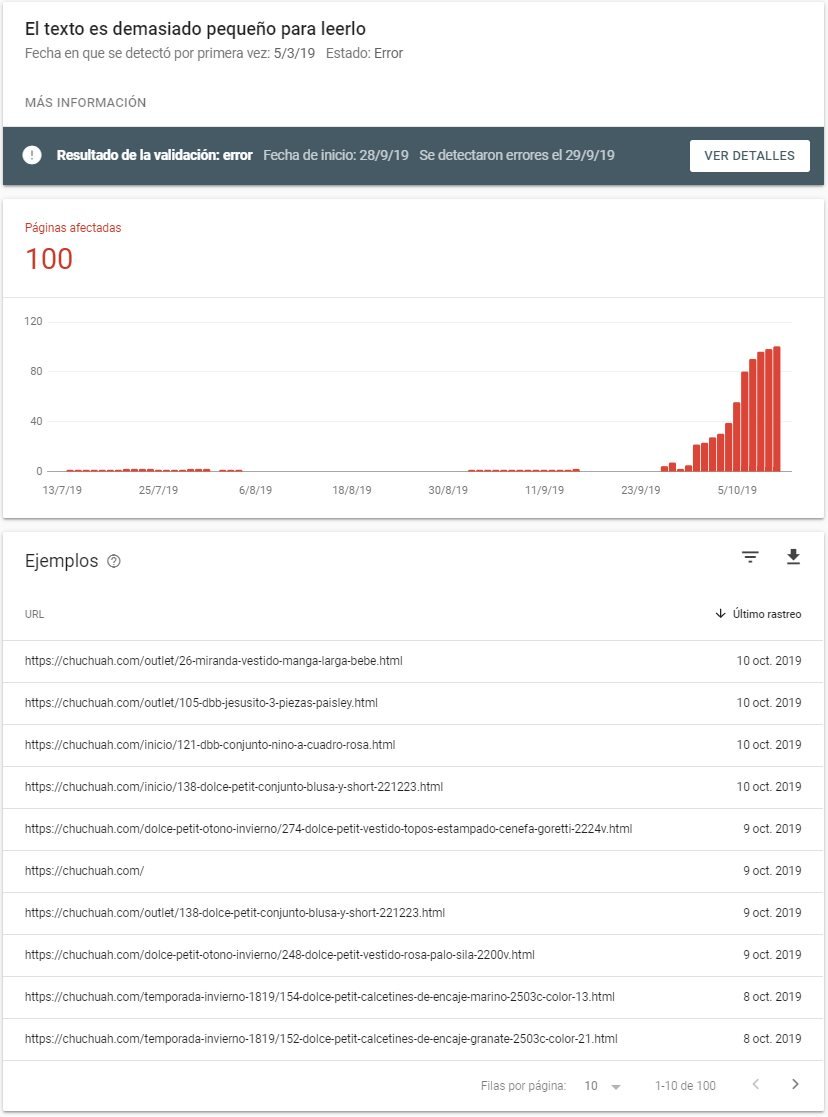Select the dbb-conjunto-nino-a-cuadro-rosa URL

[210, 745]
